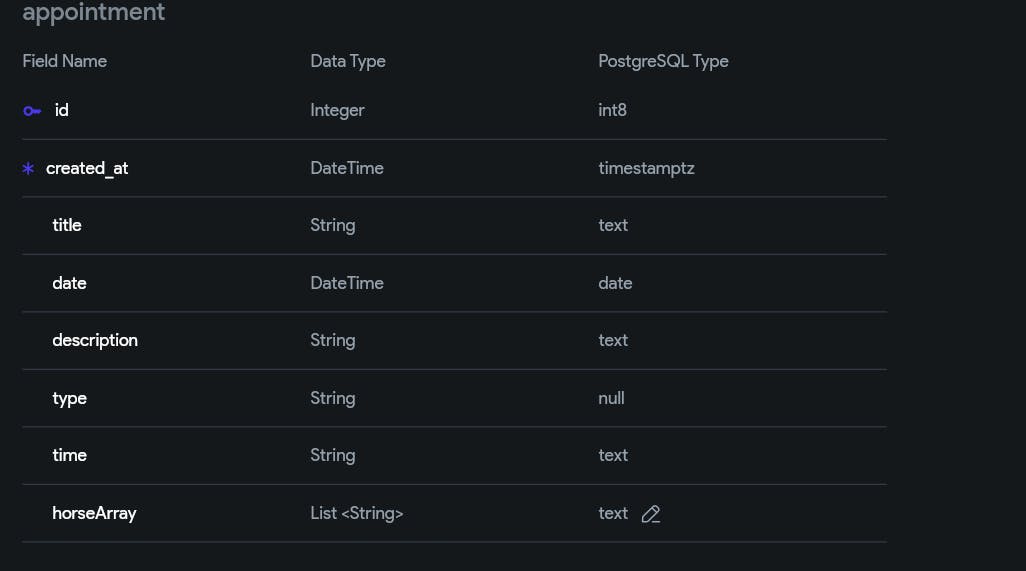Screen dimensions: 1026x571
Task: Click the PostgreSQL Type column header
Action: click(663, 61)
